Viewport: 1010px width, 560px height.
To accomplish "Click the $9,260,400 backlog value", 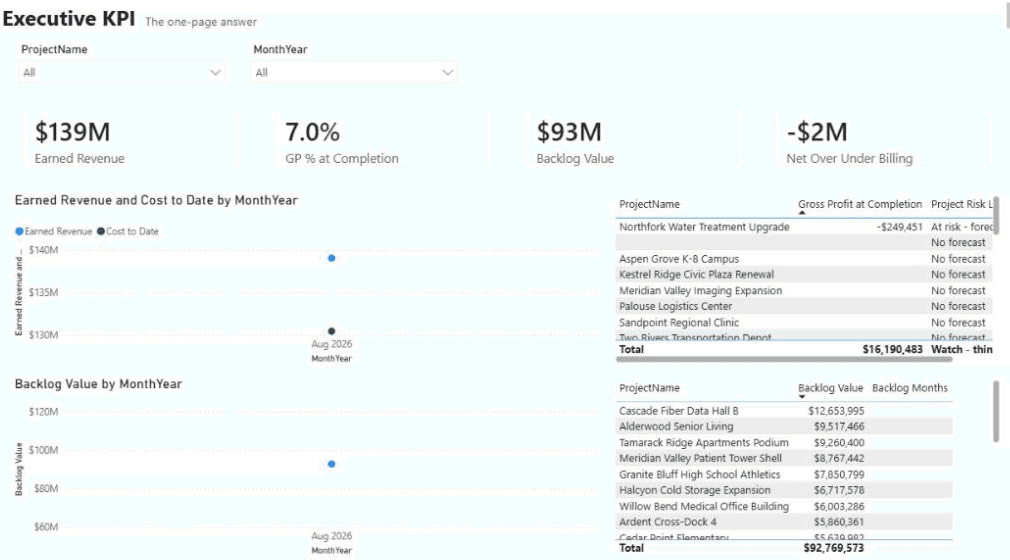I will pos(839,443).
